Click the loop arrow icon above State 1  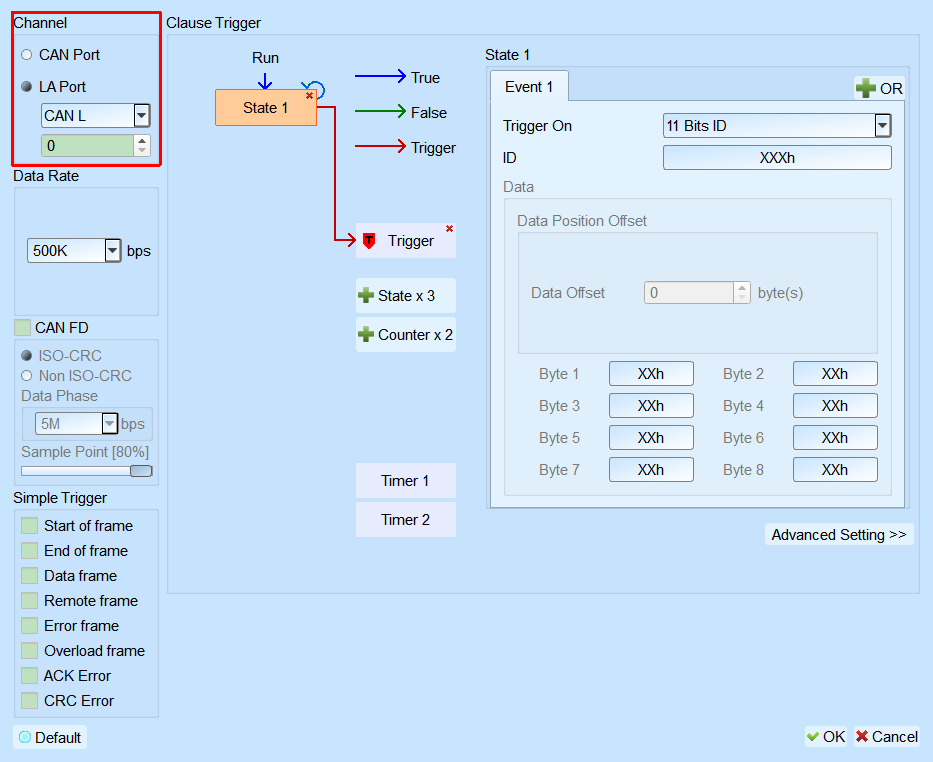coord(314,89)
